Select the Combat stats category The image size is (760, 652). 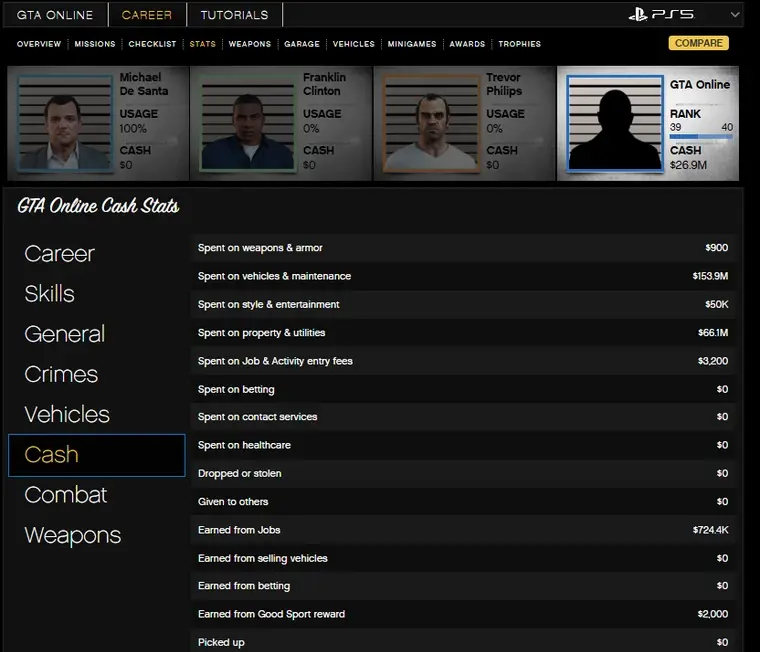pos(65,495)
